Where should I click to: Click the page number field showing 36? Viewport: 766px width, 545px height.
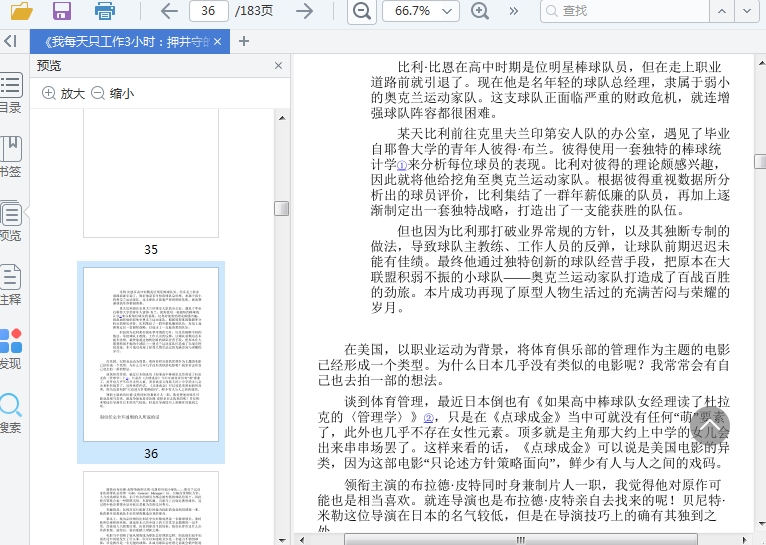tap(209, 11)
